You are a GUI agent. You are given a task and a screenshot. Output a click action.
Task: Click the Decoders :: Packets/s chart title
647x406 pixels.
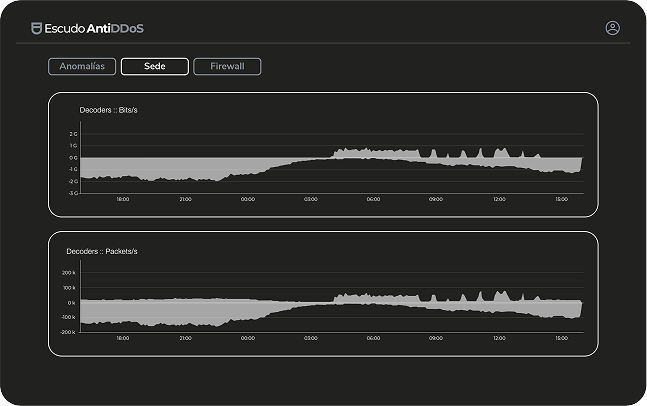[x=101, y=251]
